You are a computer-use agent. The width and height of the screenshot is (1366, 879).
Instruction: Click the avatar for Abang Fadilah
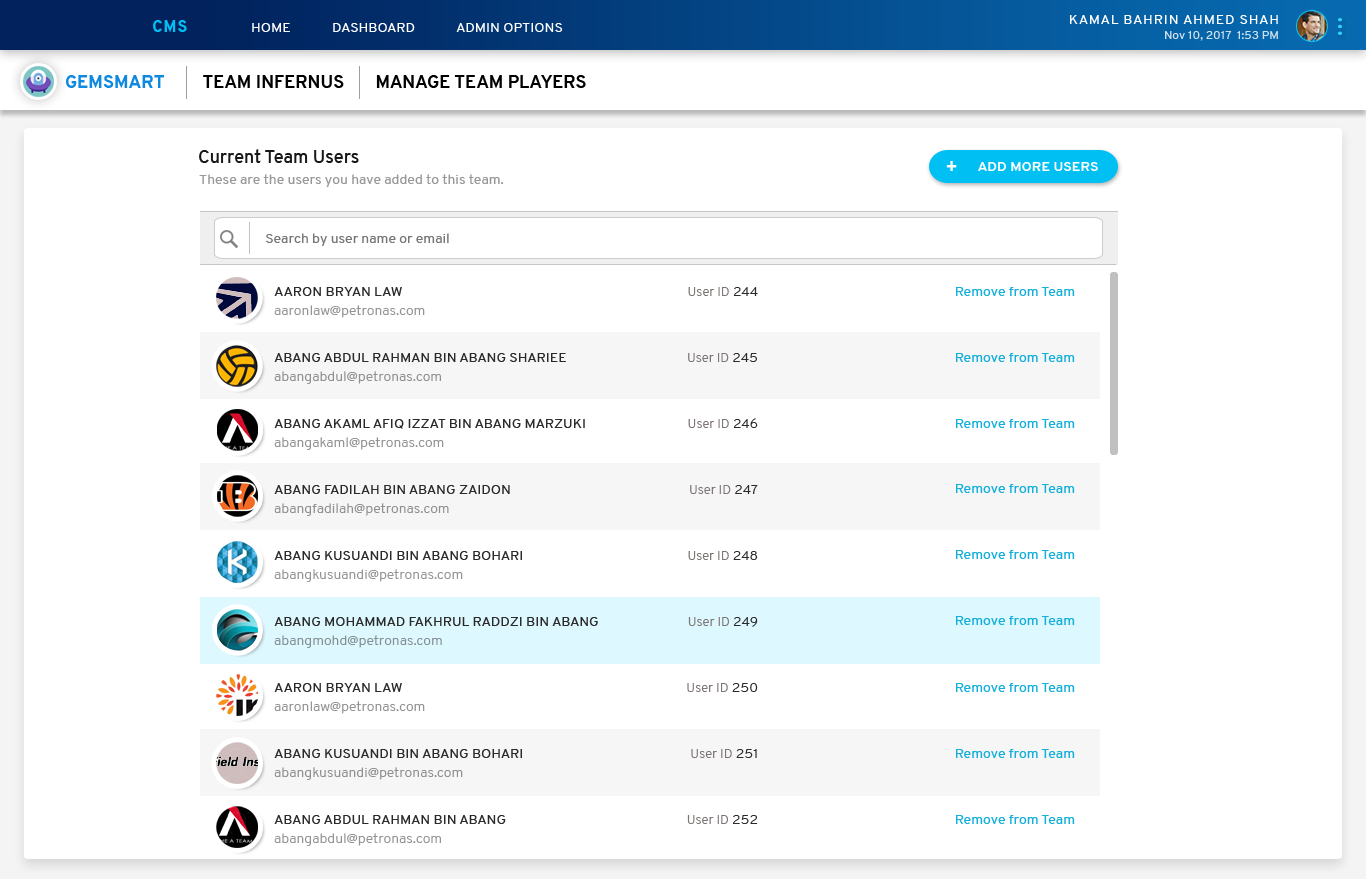tap(237, 498)
